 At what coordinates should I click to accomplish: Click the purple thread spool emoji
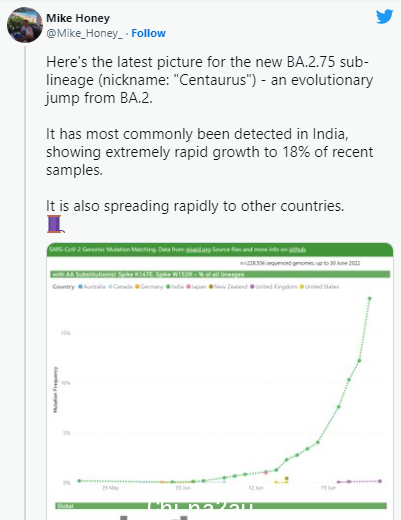55,224
